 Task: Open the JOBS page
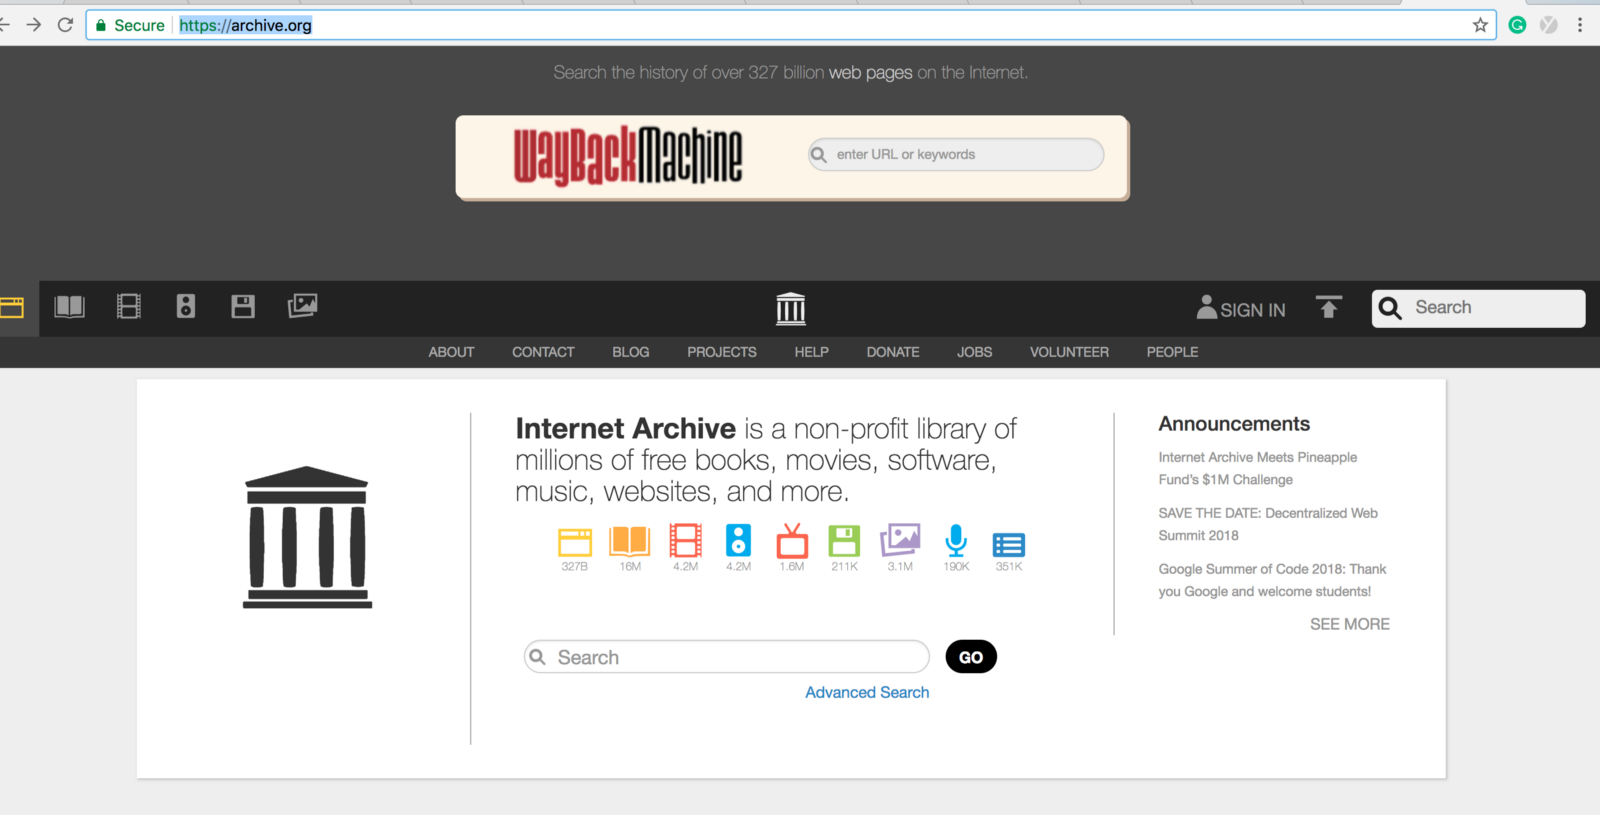pyautogui.click(x=975, y=352)
